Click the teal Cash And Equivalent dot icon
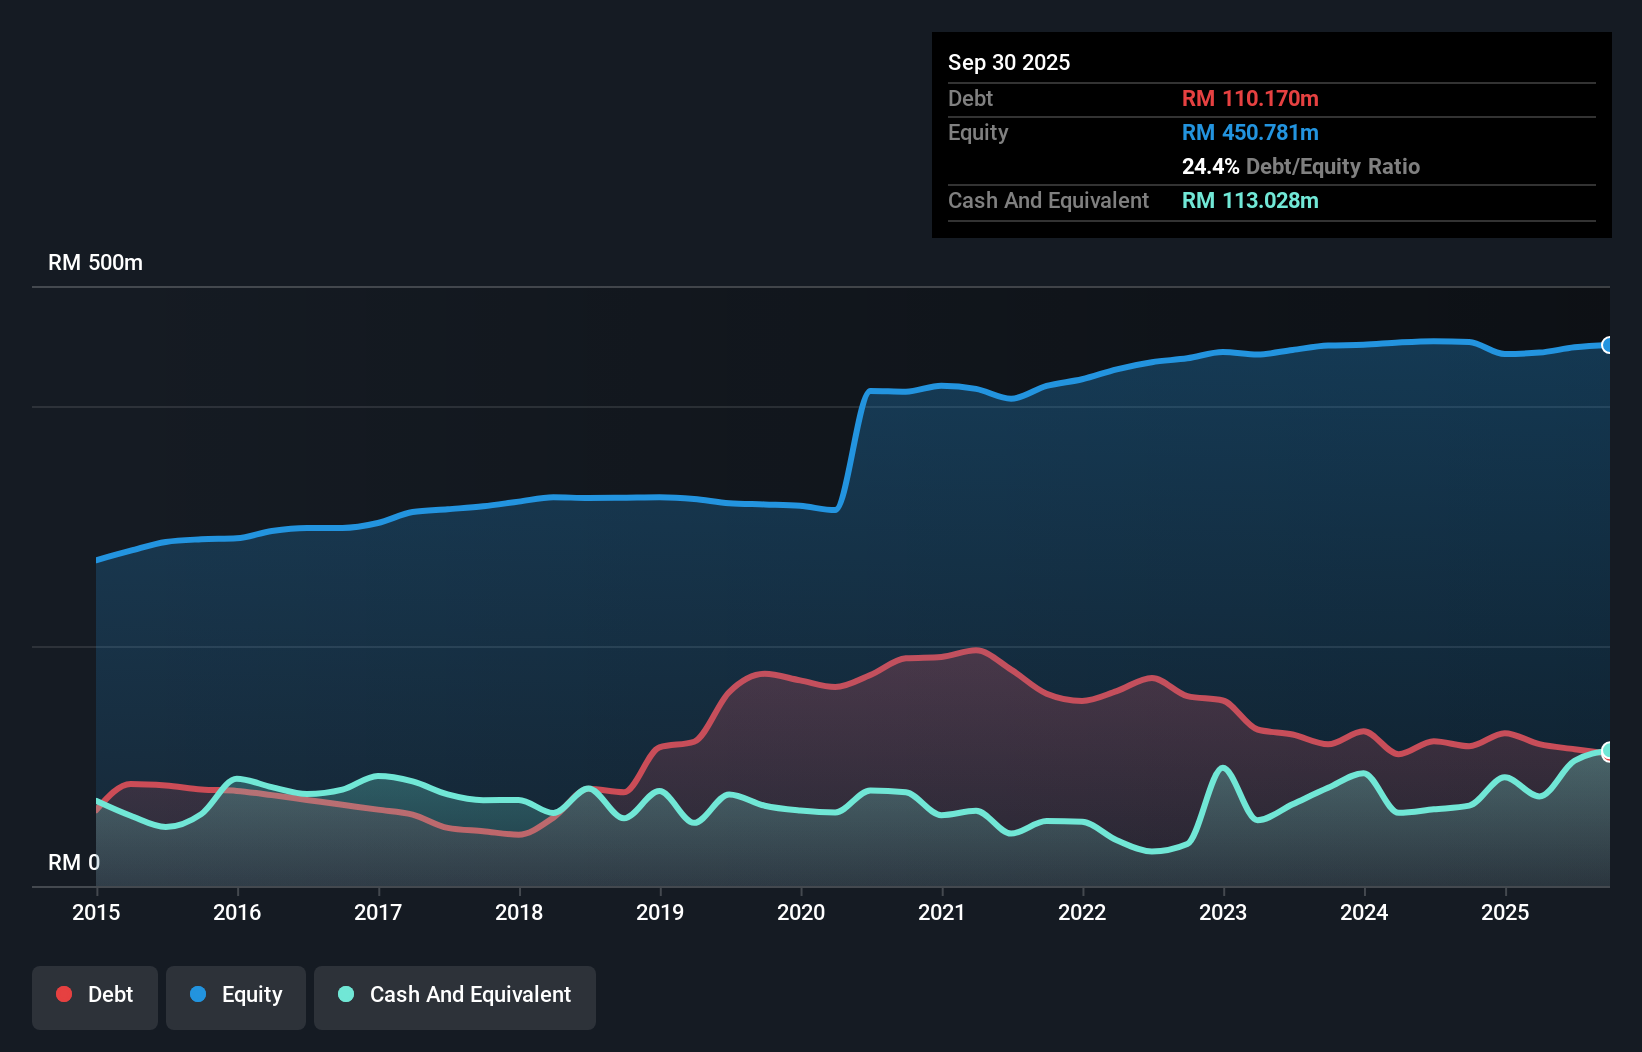 pos(344,994)
